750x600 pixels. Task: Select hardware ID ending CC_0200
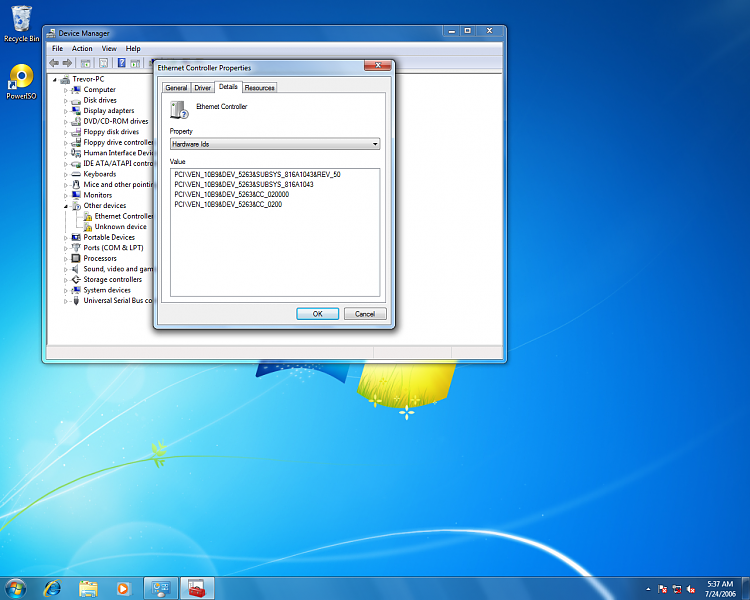(228, 205)
